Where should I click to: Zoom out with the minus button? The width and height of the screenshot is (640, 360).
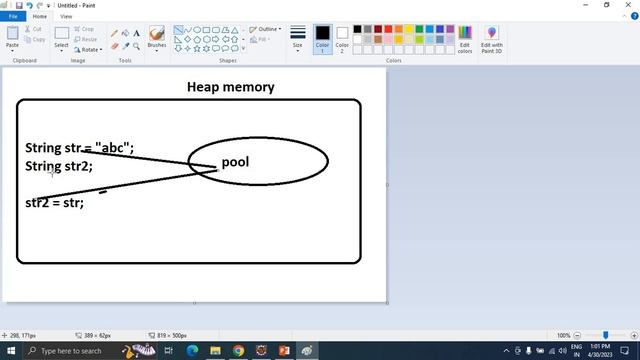(577, 335)
